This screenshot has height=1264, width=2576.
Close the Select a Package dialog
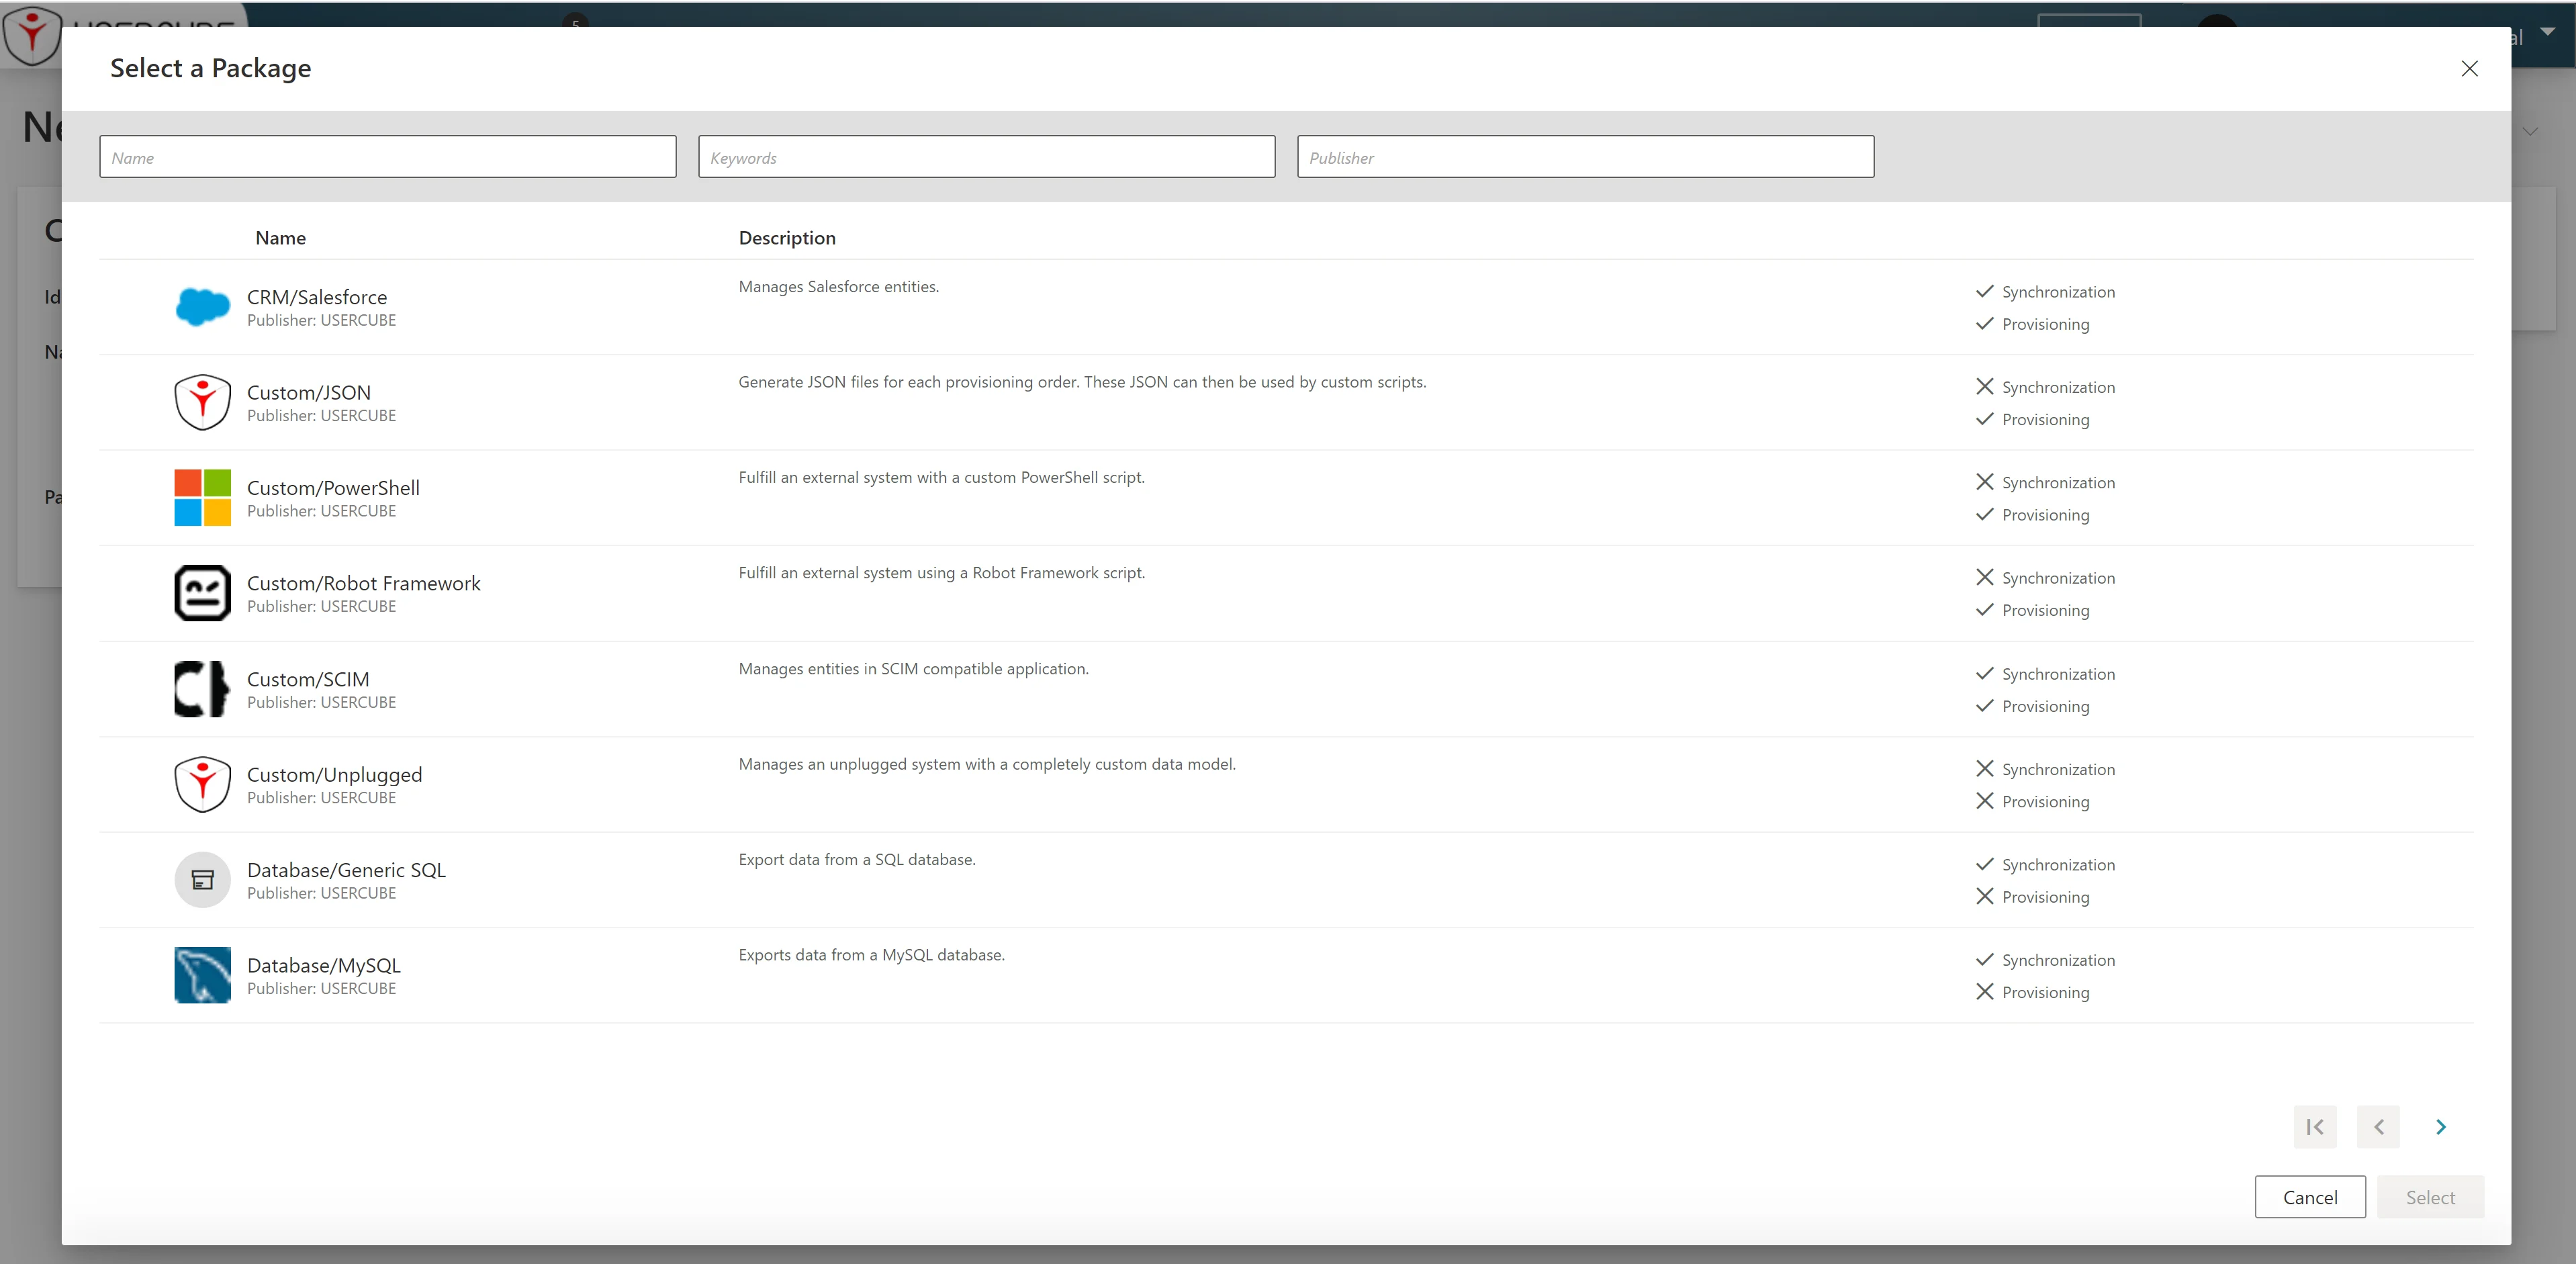coord(2469,68)
